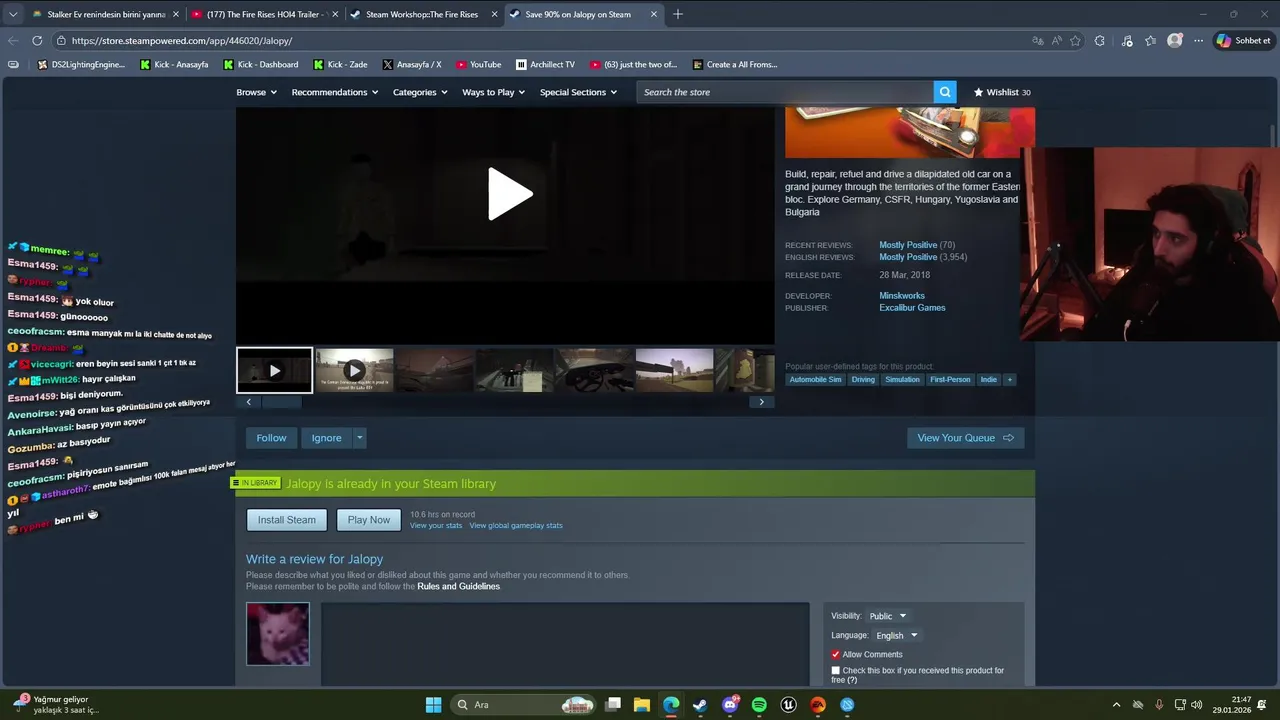Open File Explorer from the taskbar

pyautogui.click(x=642, y=705)
